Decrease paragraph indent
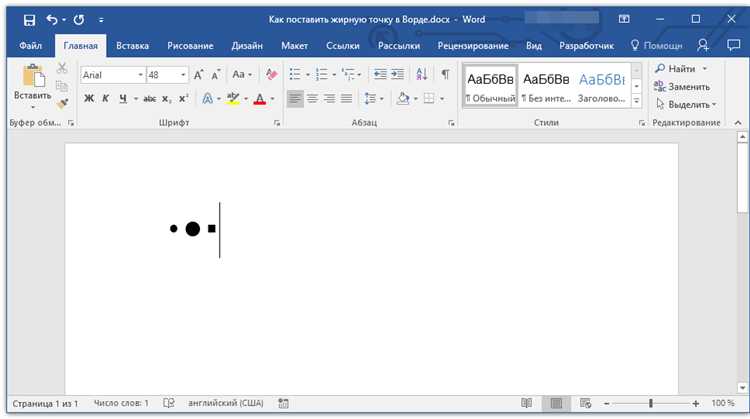 (380, 74)
